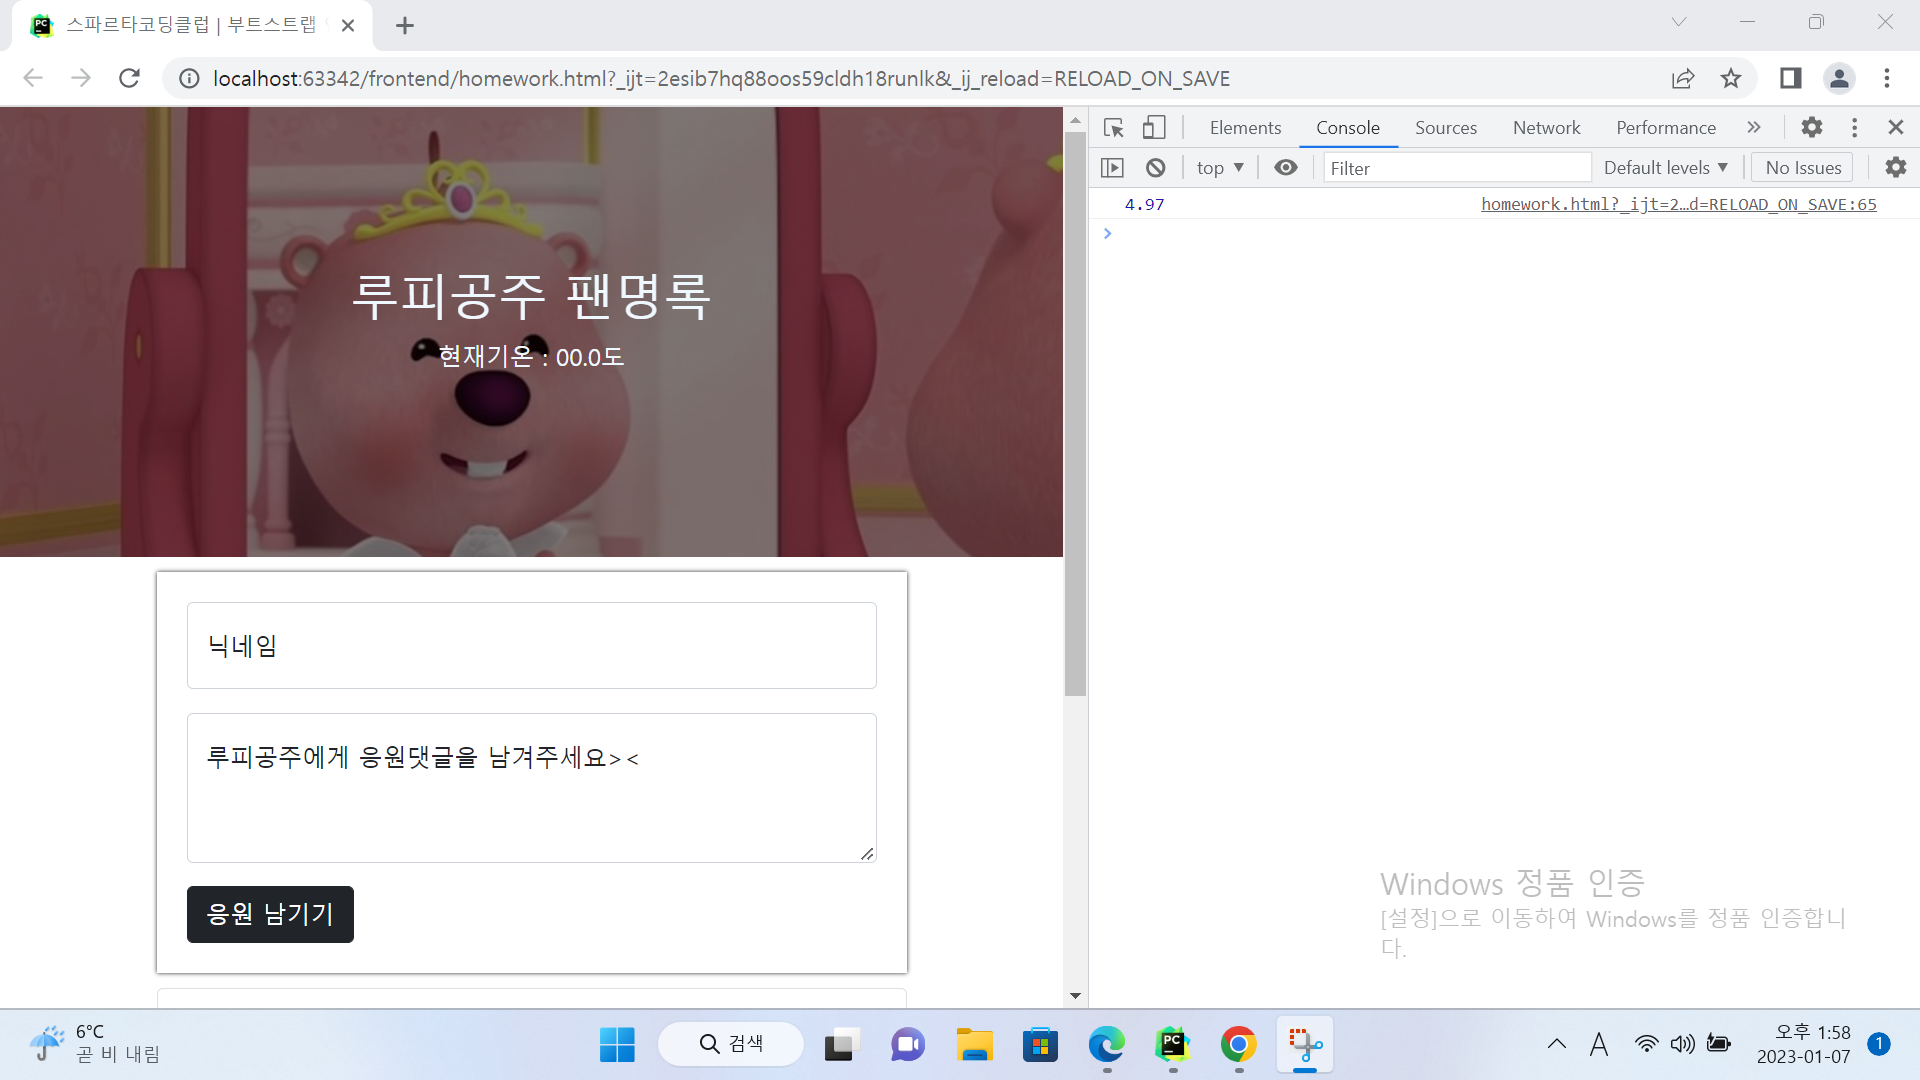The image size is (1920, 1080).
Task: Expand hidden system tray icons
Action: click(1557, 1044)
